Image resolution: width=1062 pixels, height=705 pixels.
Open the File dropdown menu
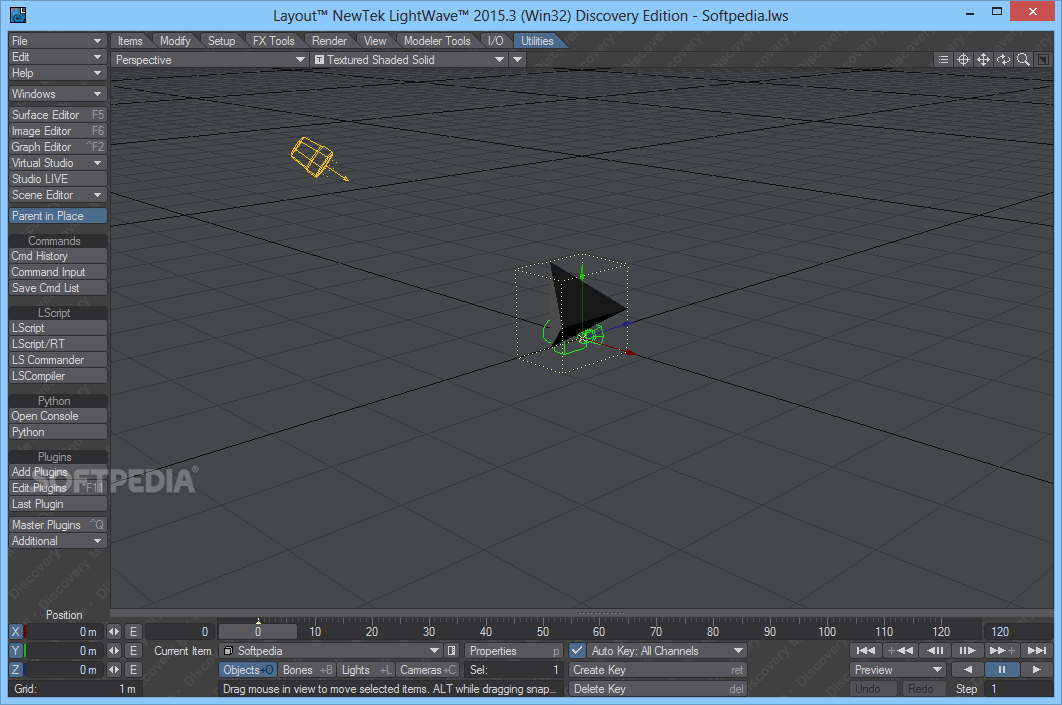58,41
